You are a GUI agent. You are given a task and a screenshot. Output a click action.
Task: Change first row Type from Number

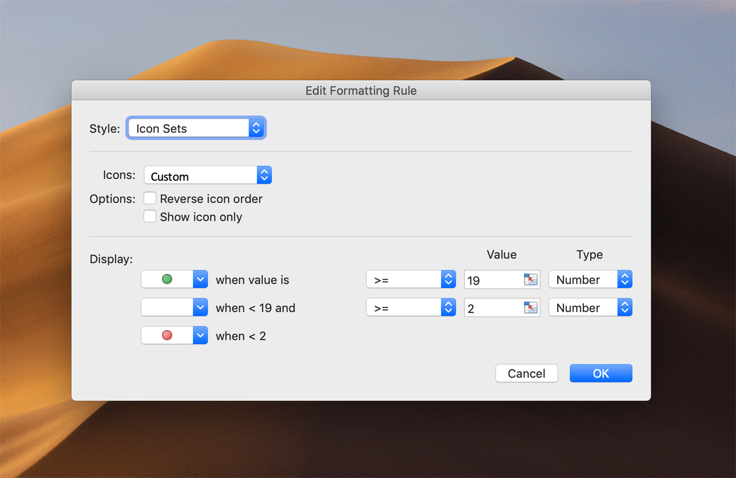pos(590,280)
